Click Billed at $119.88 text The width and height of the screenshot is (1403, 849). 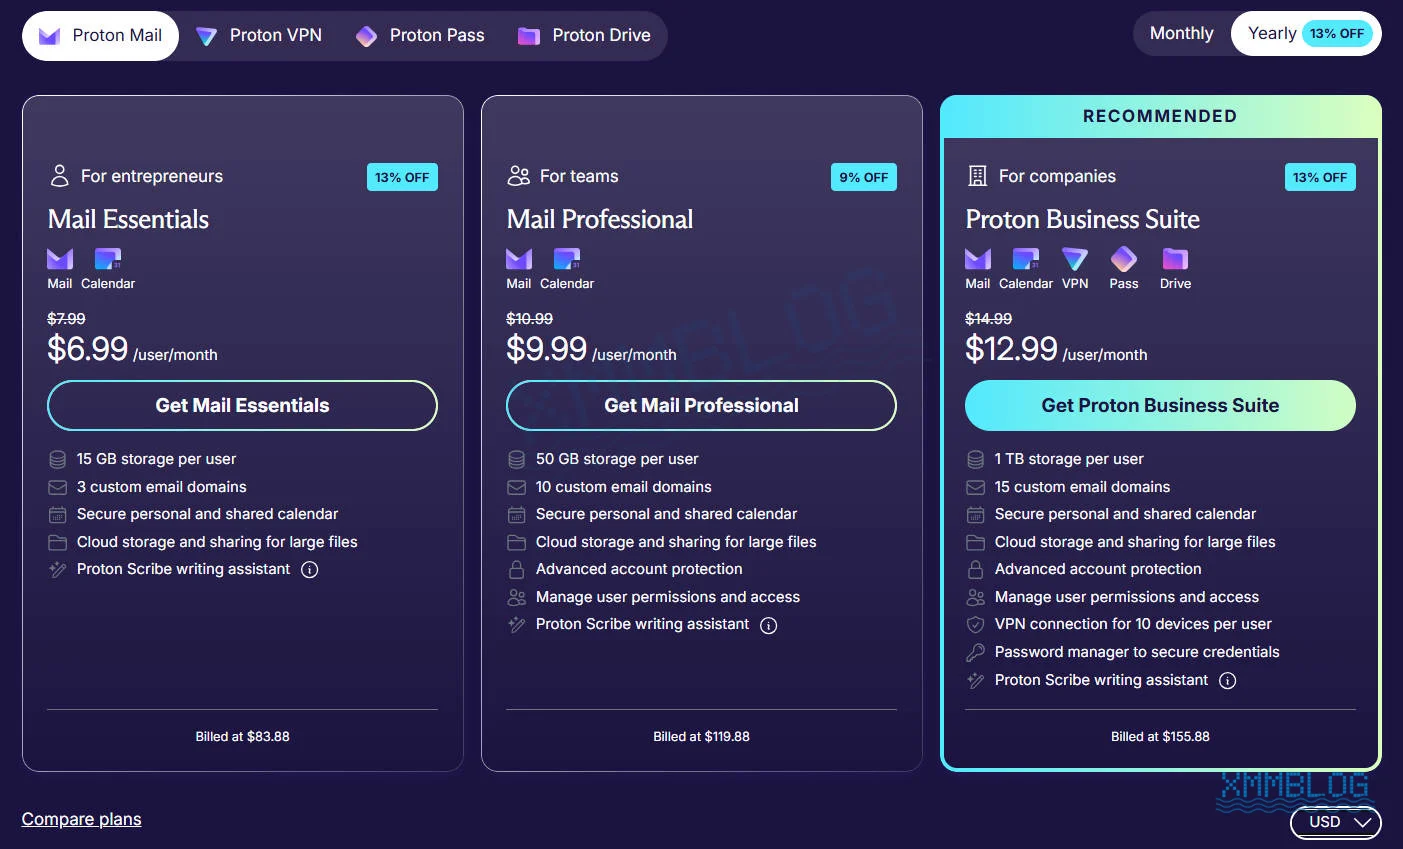(701, 737)
